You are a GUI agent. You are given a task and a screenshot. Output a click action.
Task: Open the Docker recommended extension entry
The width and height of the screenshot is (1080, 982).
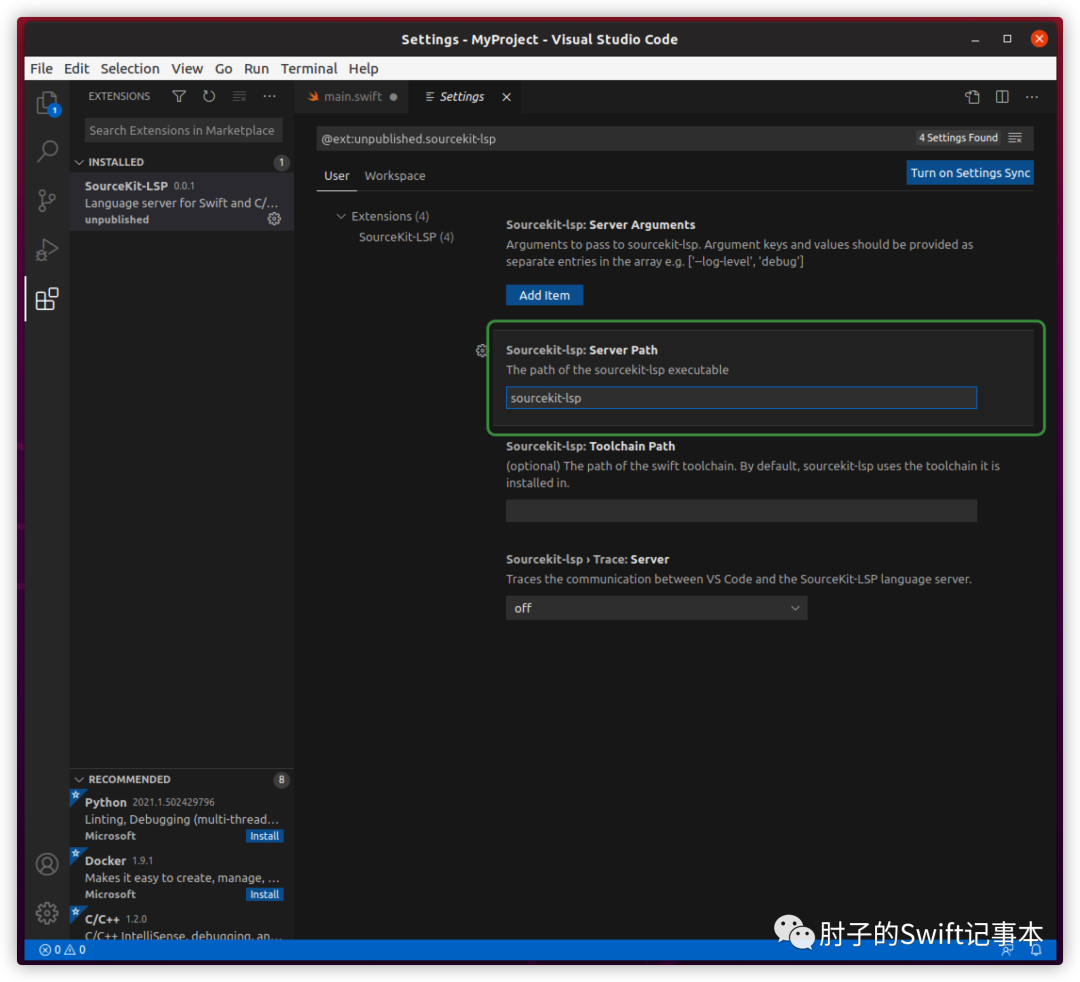point(182,877)
